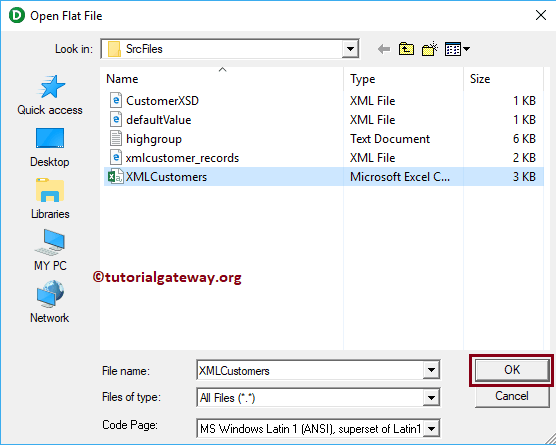Open the Network location
556x445 pixels.
pyautogui.click(x=50, y=302)
